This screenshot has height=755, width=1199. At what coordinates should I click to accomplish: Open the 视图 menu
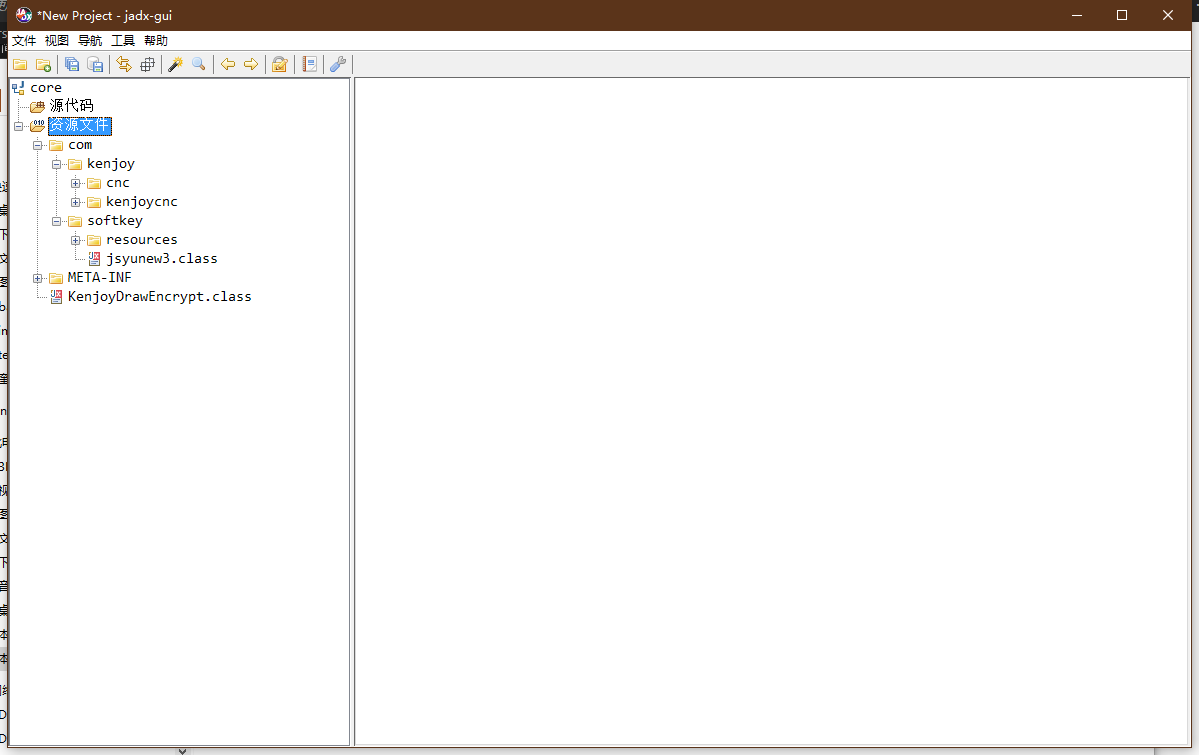[57, 41]
